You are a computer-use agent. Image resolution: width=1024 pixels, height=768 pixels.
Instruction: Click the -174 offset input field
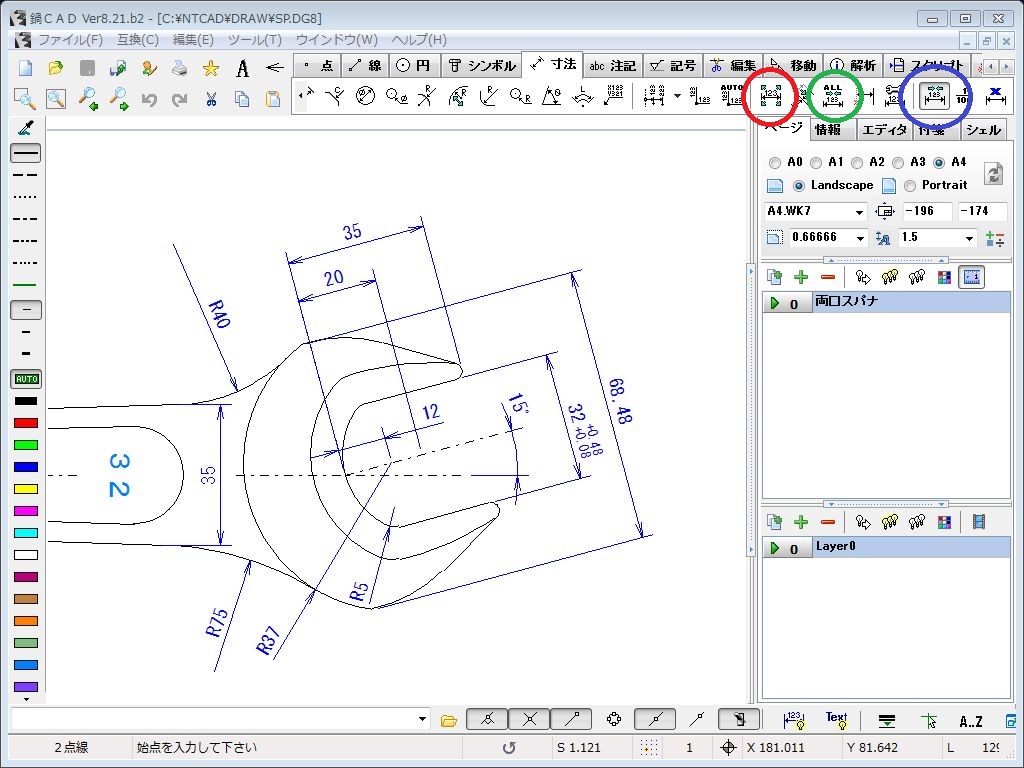click(982, 211)
